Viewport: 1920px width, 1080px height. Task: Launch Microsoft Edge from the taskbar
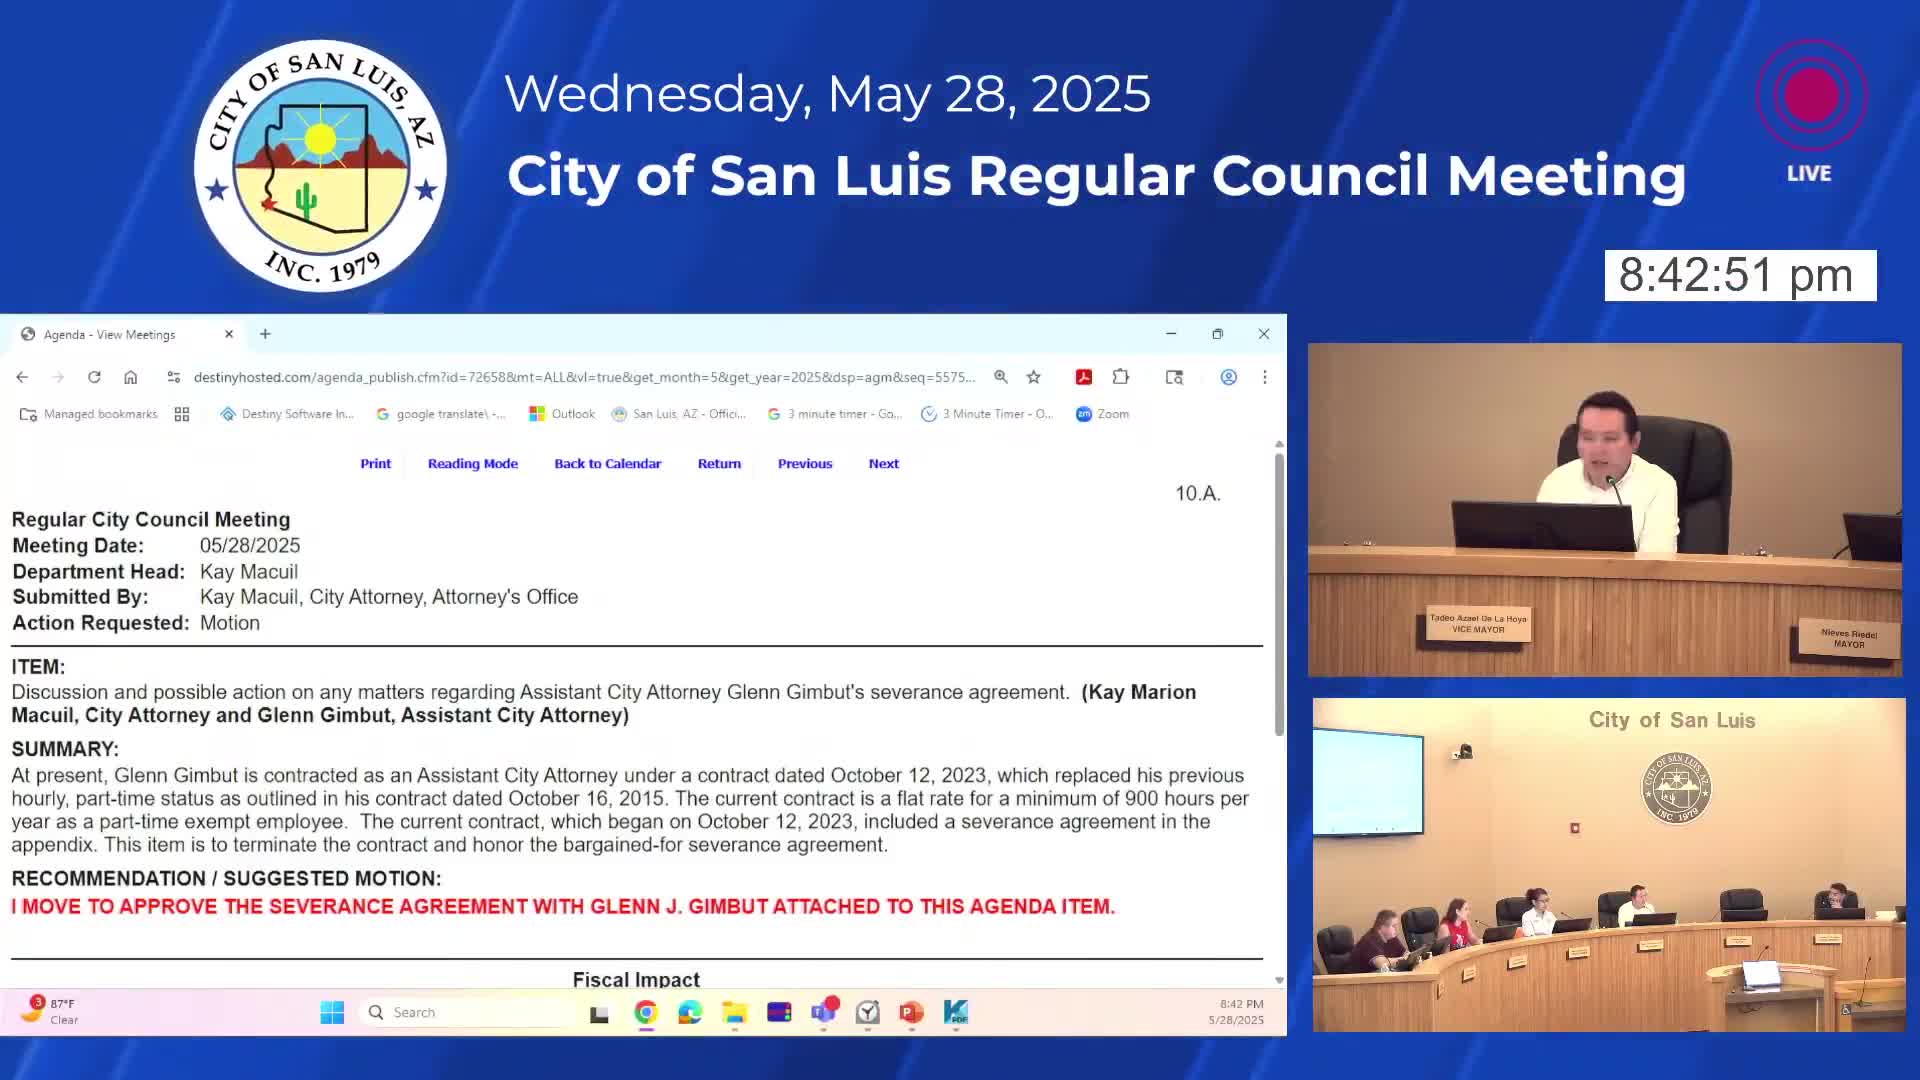[x=689, y=1012]
